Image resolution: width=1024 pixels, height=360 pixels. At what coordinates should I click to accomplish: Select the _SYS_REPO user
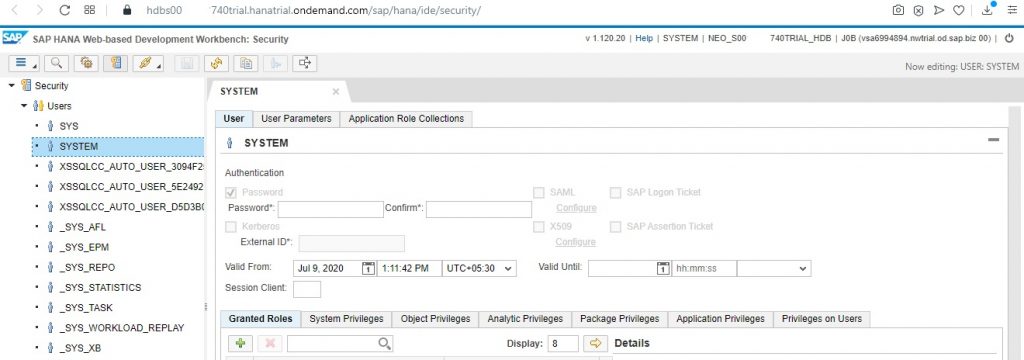tap(87, 267)
